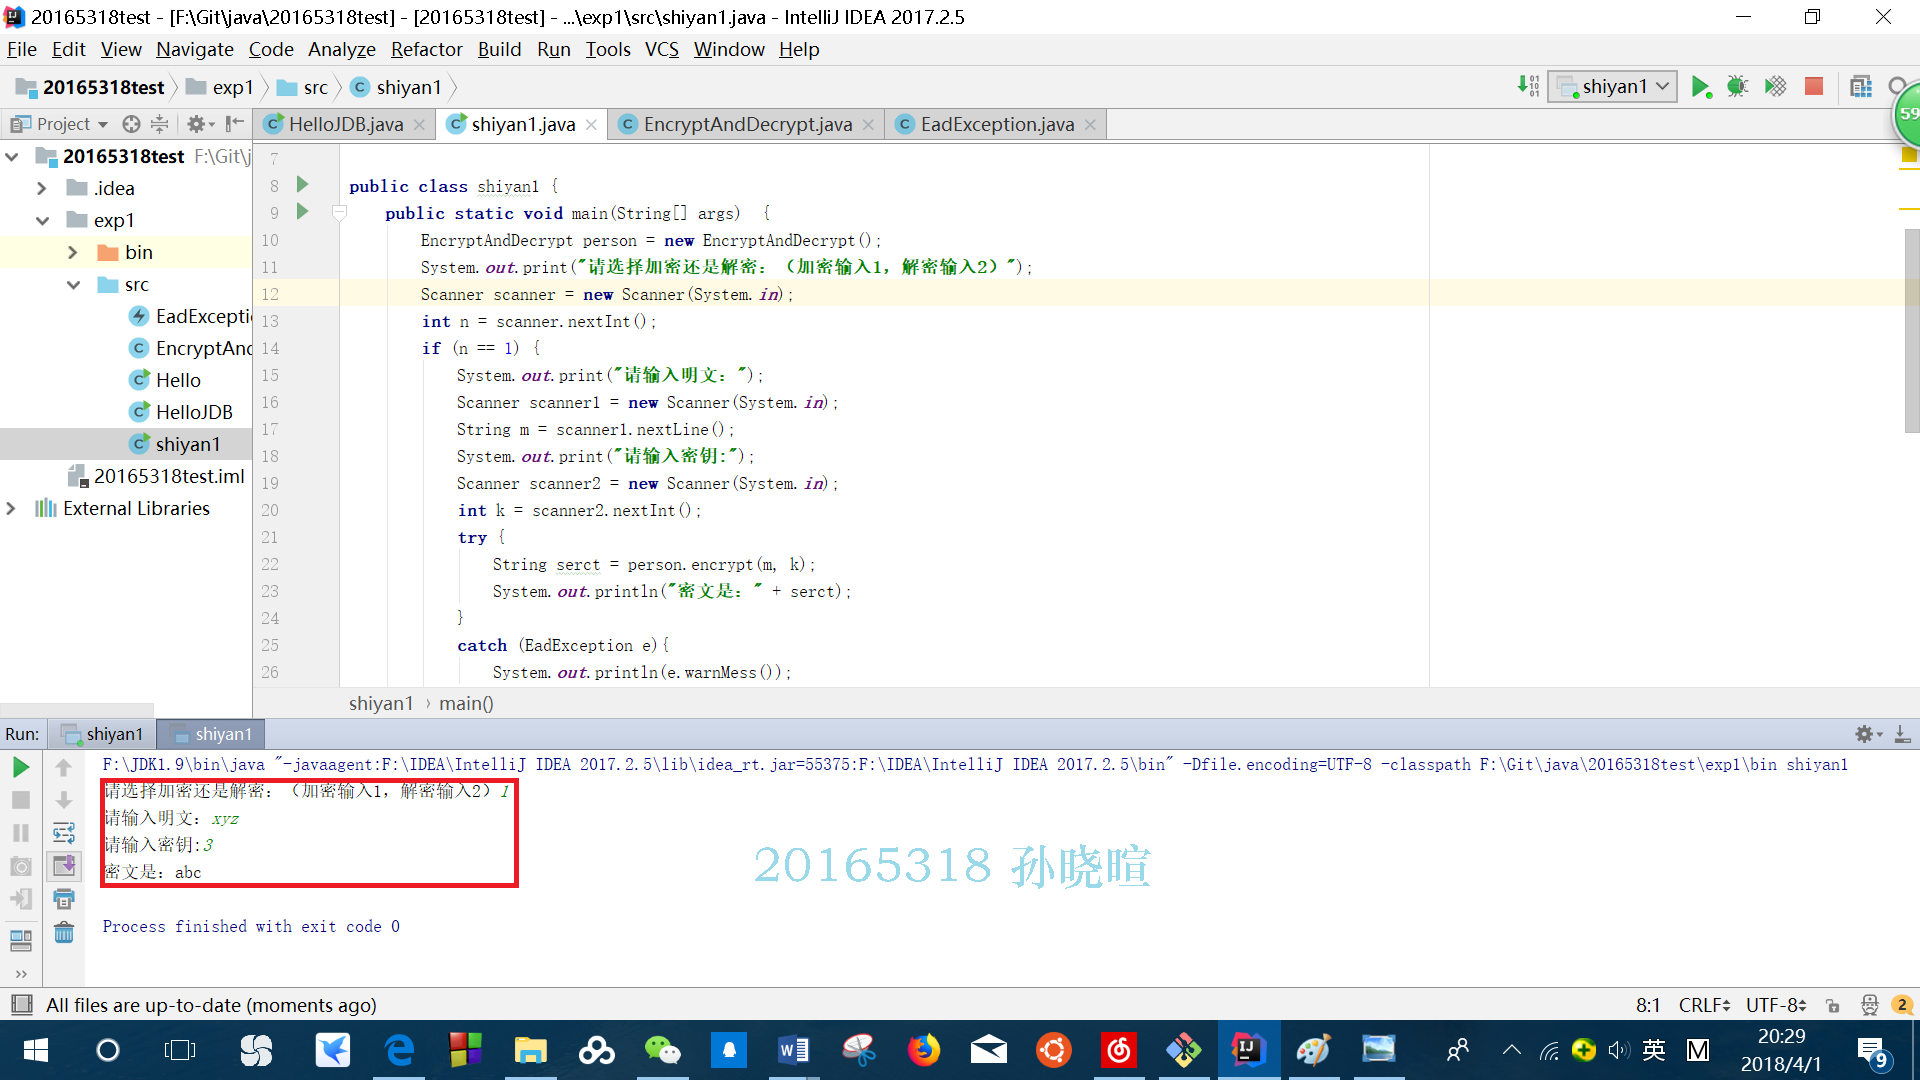The height and width of the screenshot is (1080, 1920).
Task: Toggle Project panel visibility
Action: [x=233, y=123]
